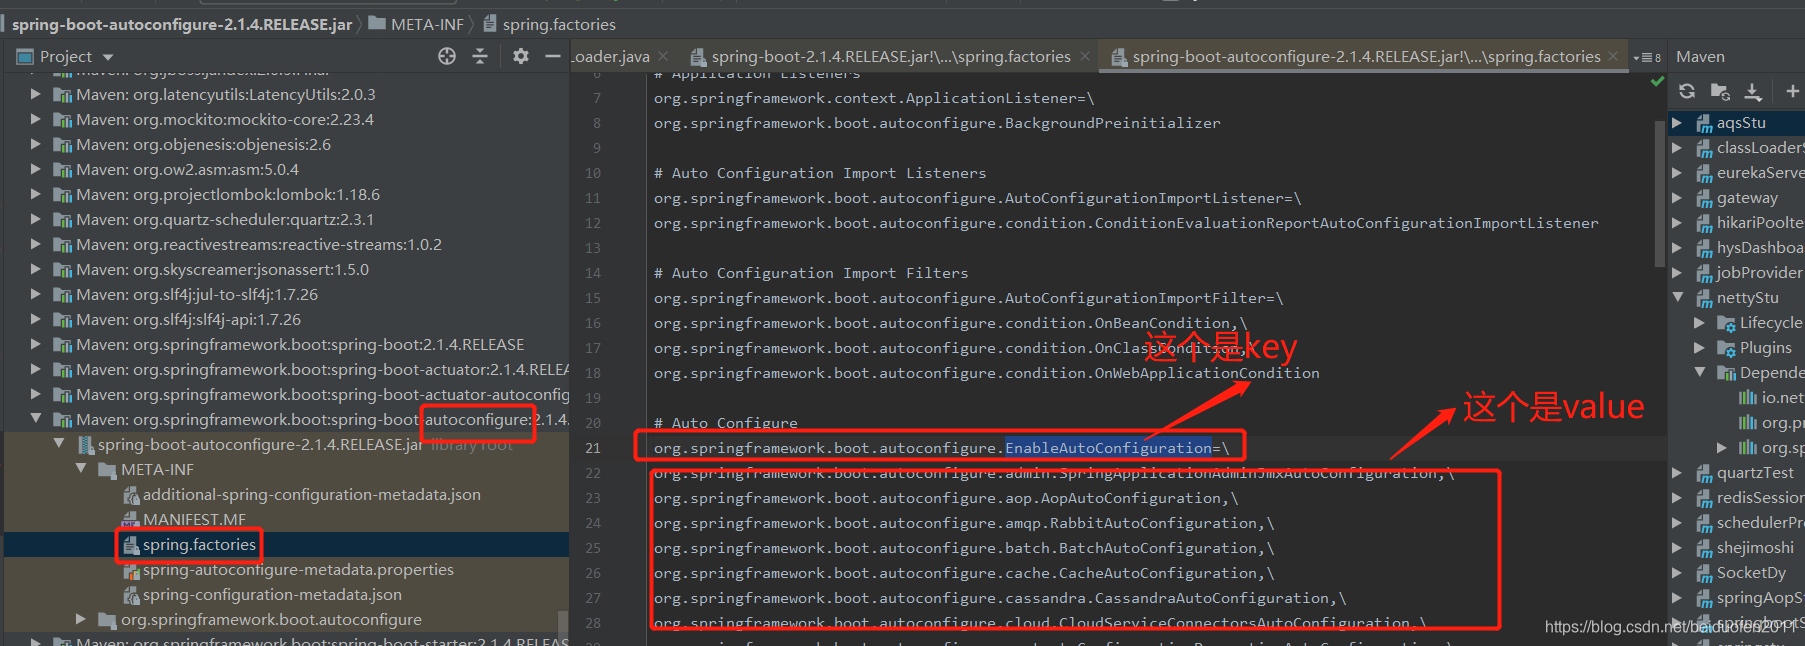The image size is (1805, 646).
Task: Switch to the loader.java editor tab
Action: point(612,57)
